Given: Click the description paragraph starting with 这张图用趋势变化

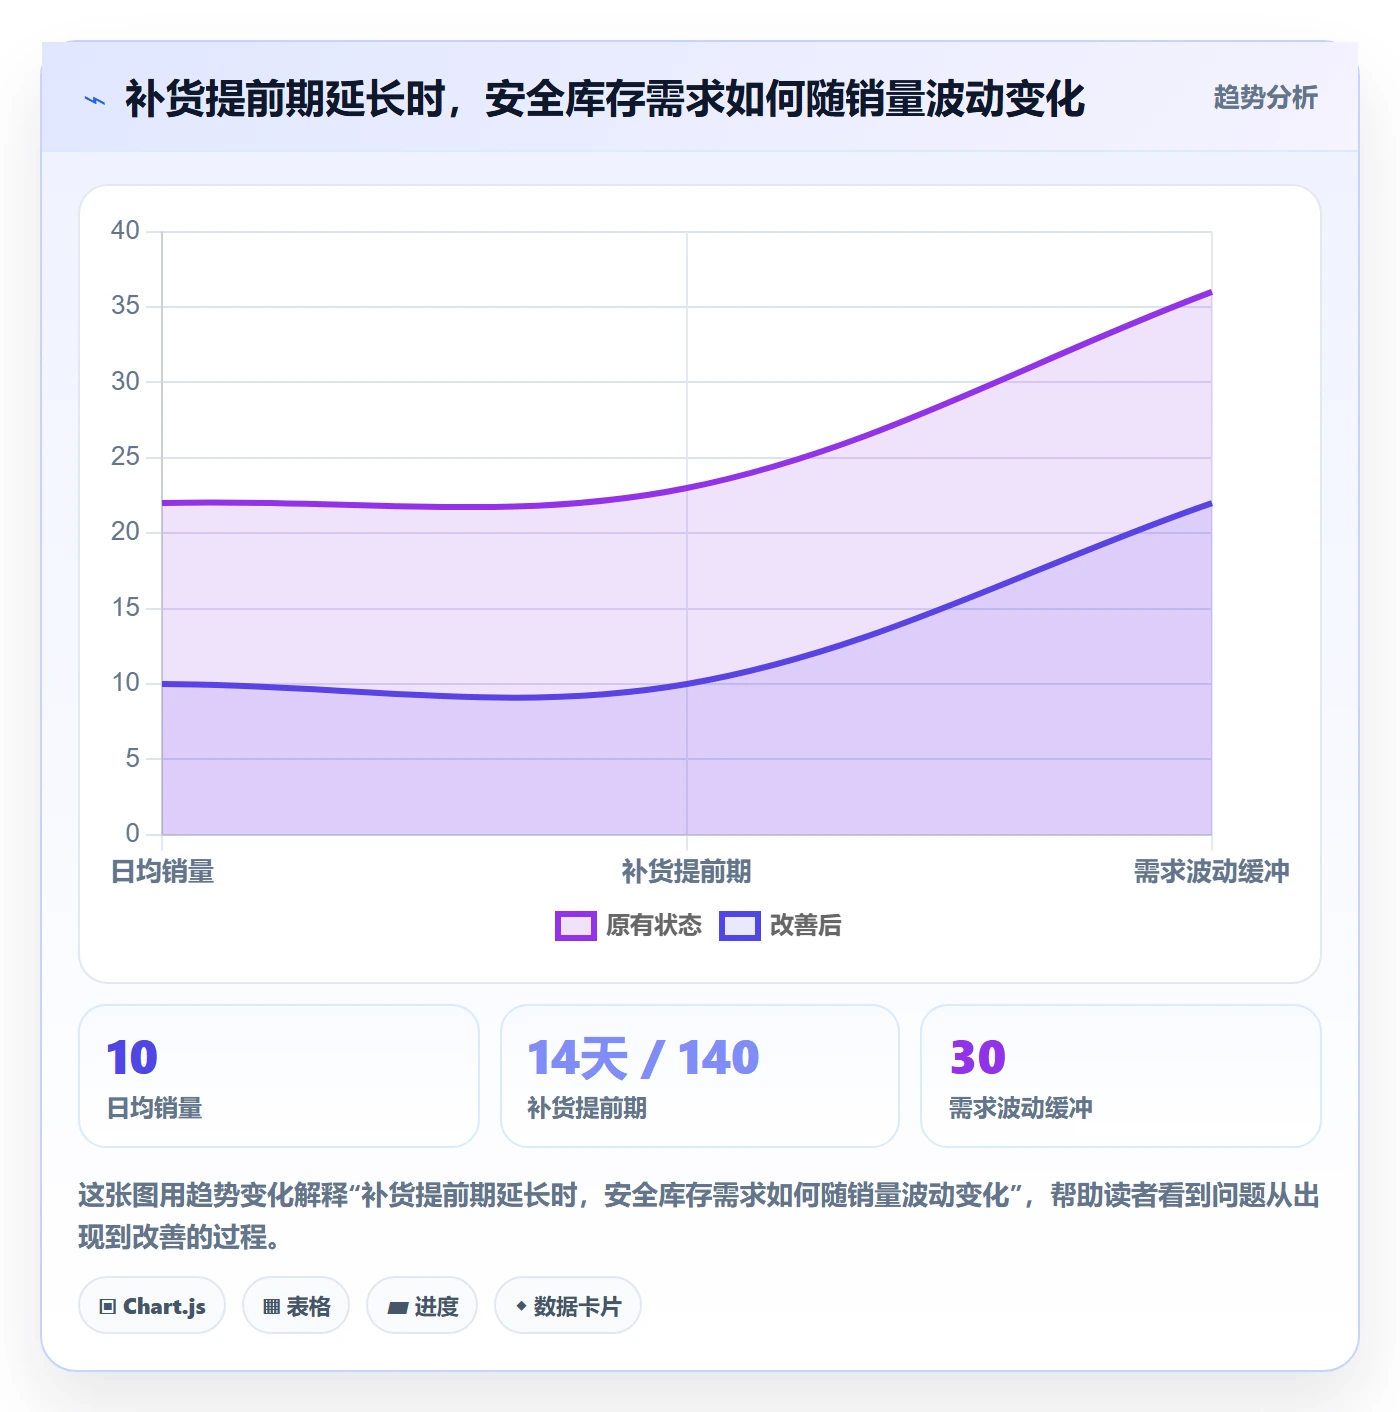Looking at the screenshot, I should pos(699,1216).
